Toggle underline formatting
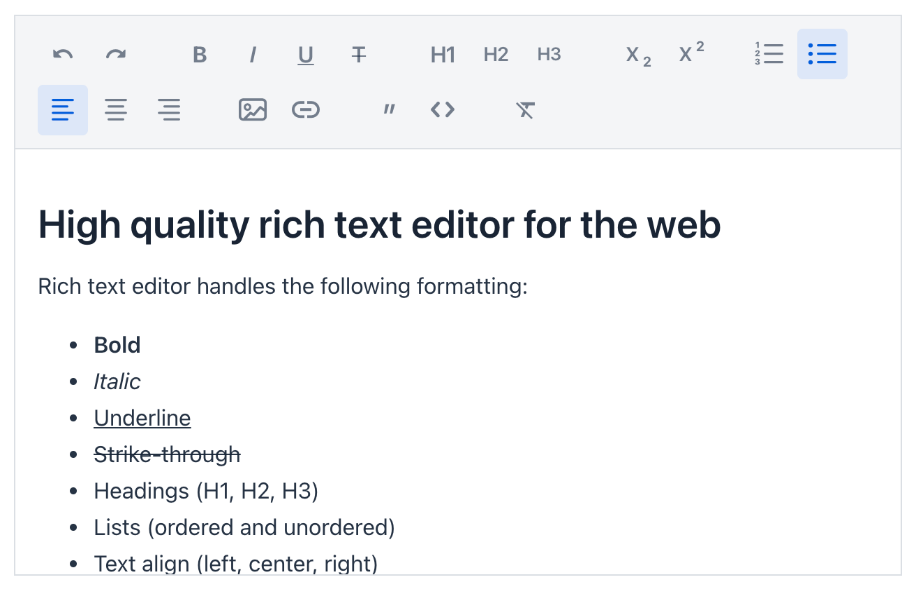 coord(306,54)
